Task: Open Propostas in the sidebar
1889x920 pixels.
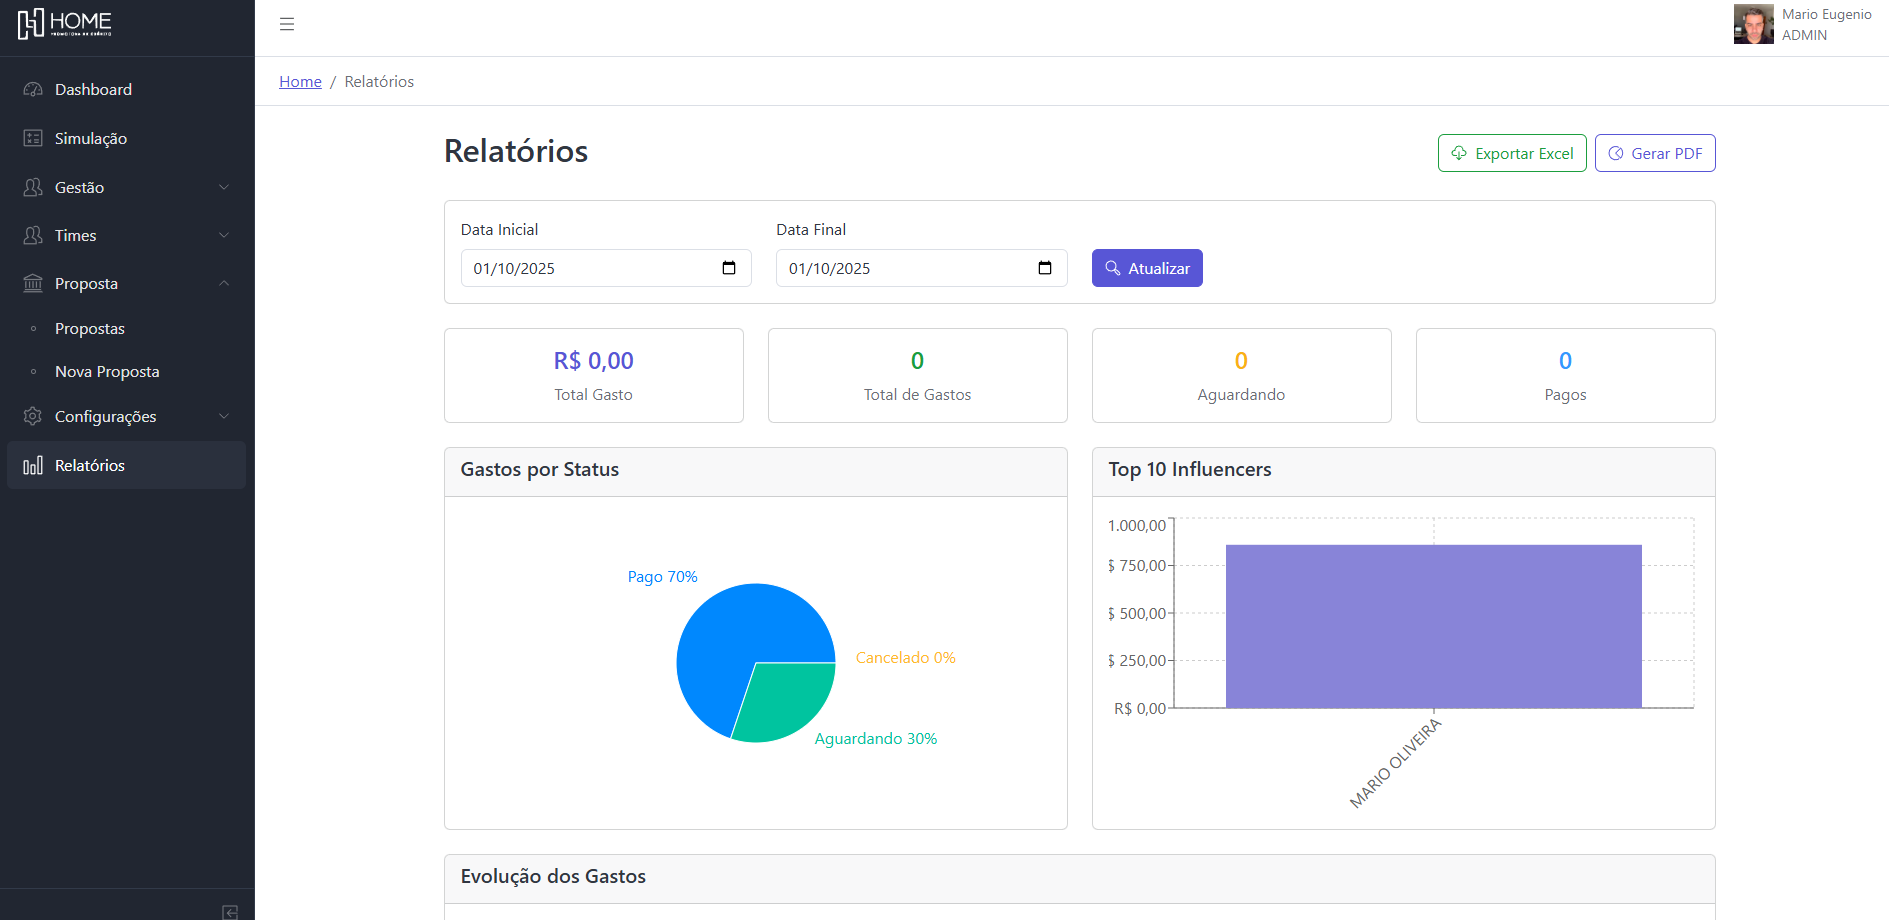Action: 90,329
